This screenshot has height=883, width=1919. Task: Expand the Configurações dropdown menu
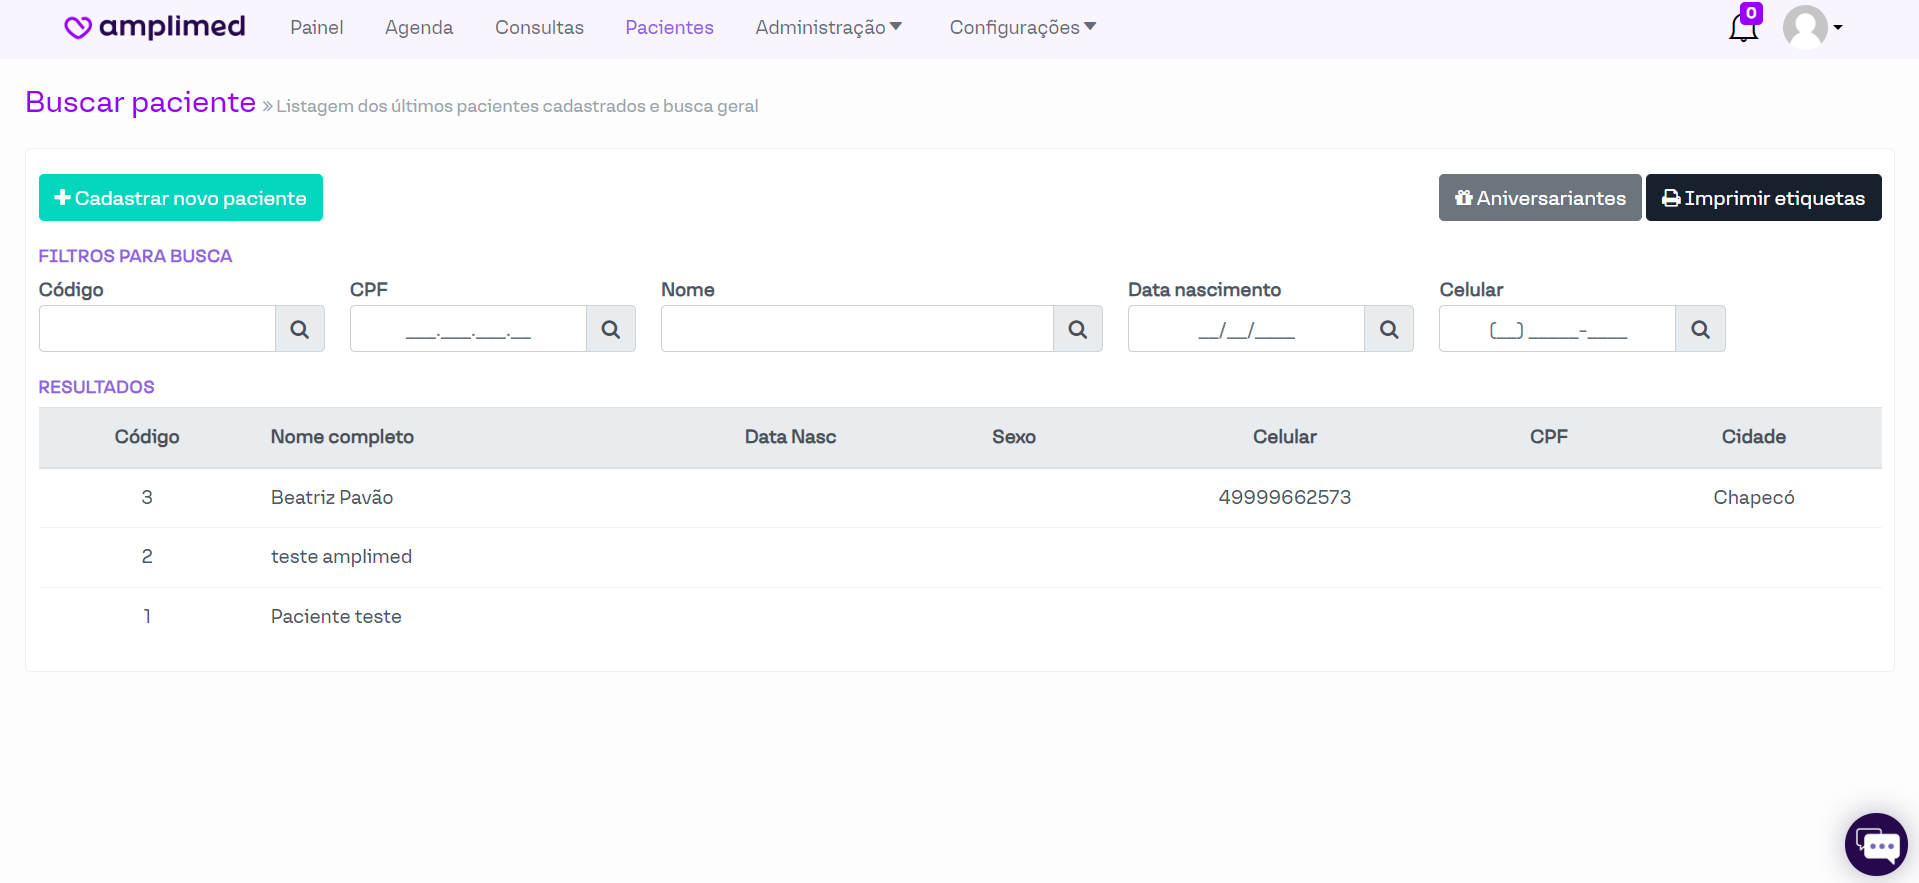[1022, 28]
